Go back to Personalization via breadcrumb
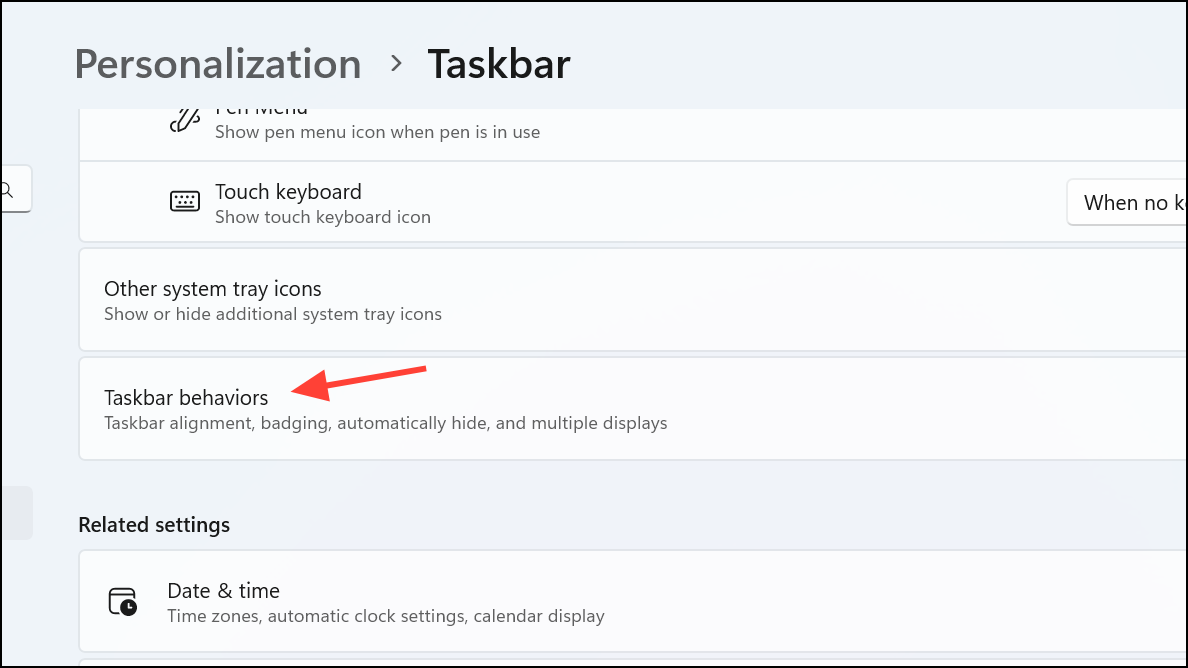Screen dimensions: 1188x668 coord(217,64)
